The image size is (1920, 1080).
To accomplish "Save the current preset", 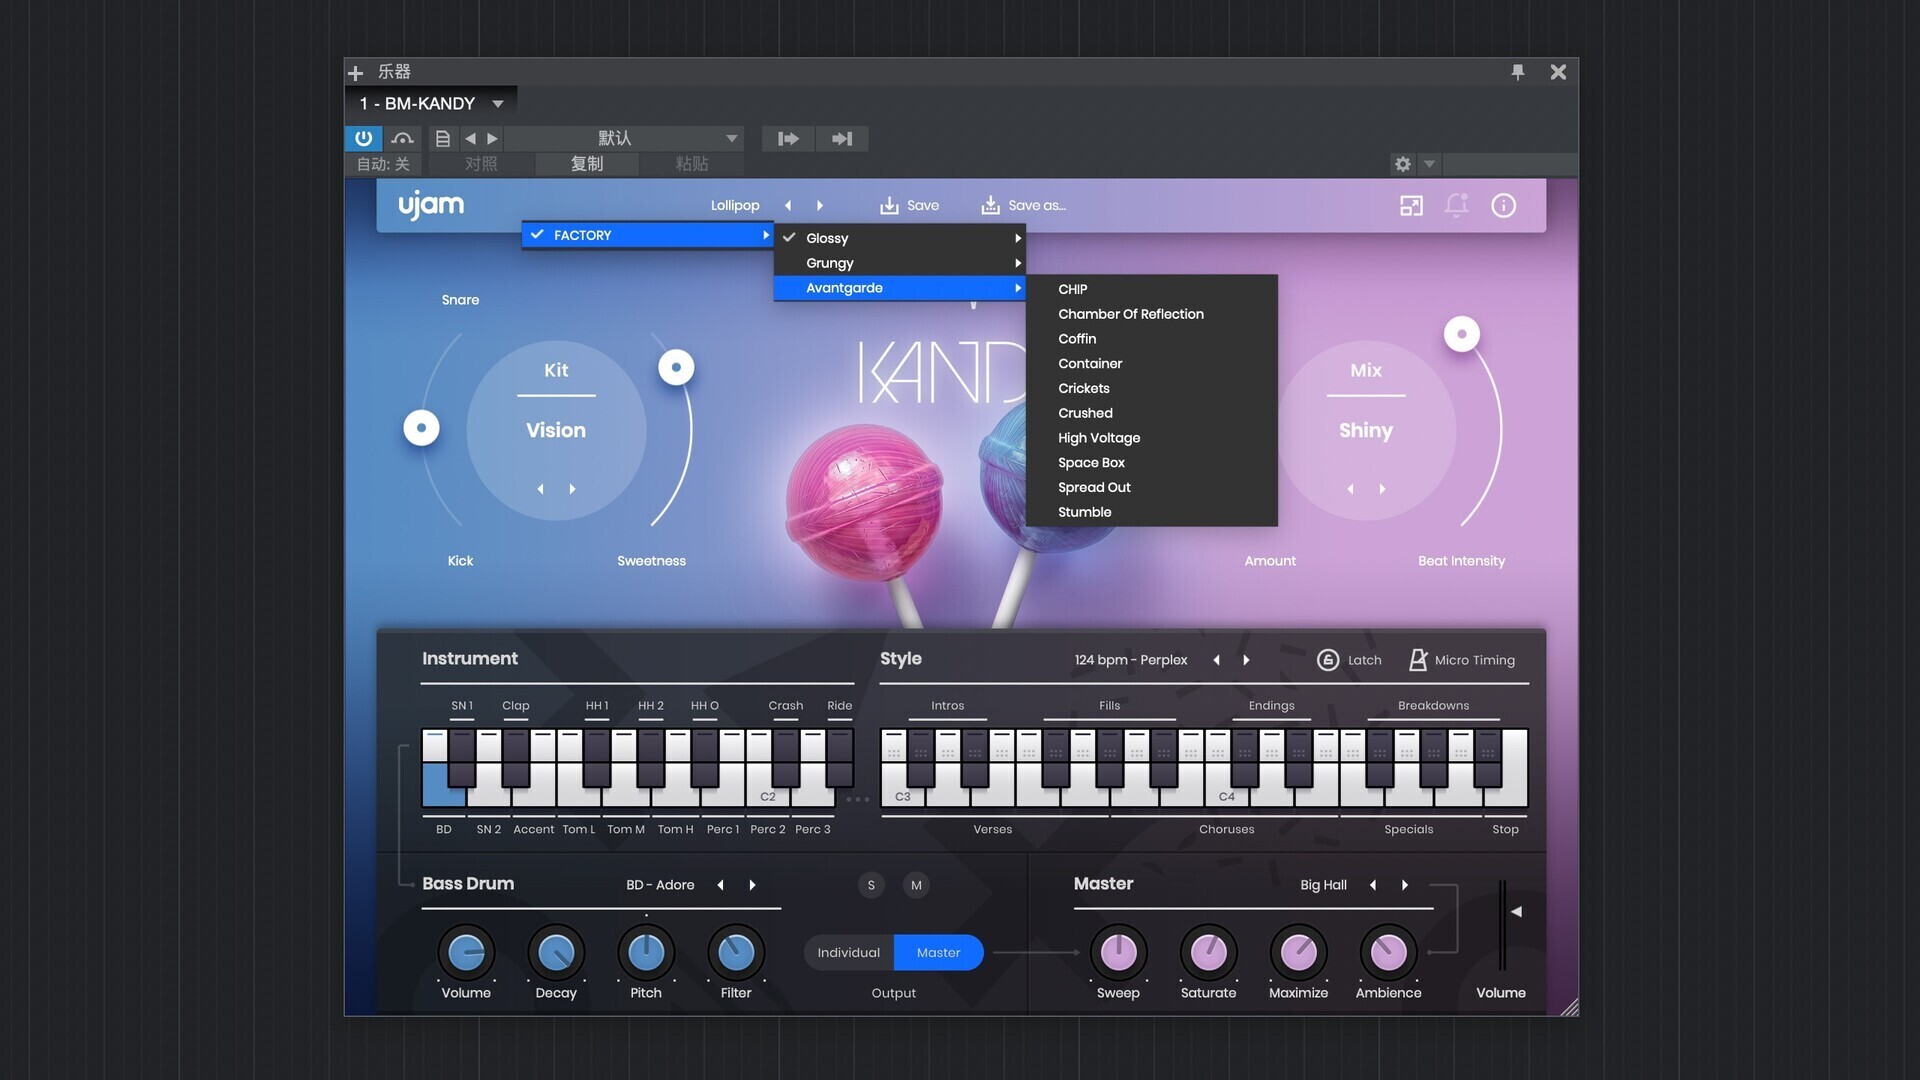I will click(x=909, y=205).
